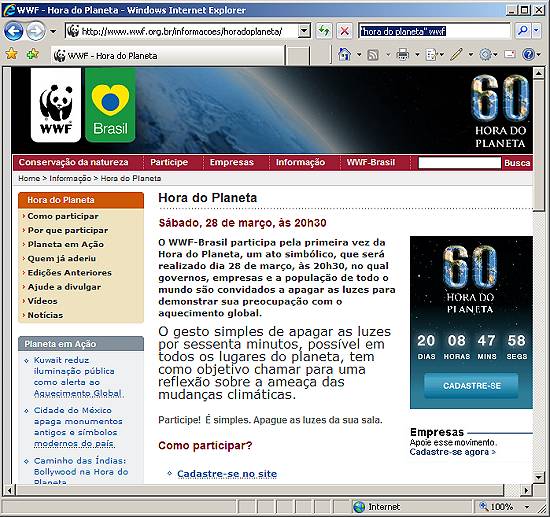Open the WWF-Brasil menu item
Viewport: 550px width, 517px height.
(371, 162)
